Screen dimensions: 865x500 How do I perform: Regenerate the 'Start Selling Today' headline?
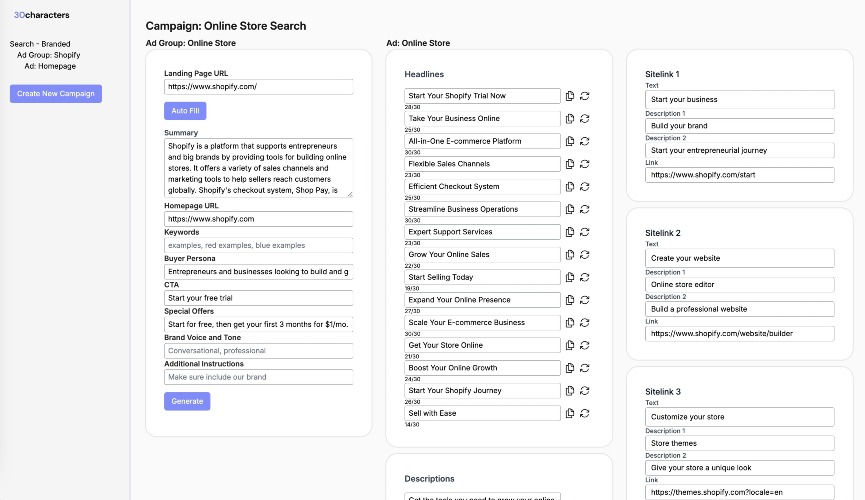tap(585, 277)
